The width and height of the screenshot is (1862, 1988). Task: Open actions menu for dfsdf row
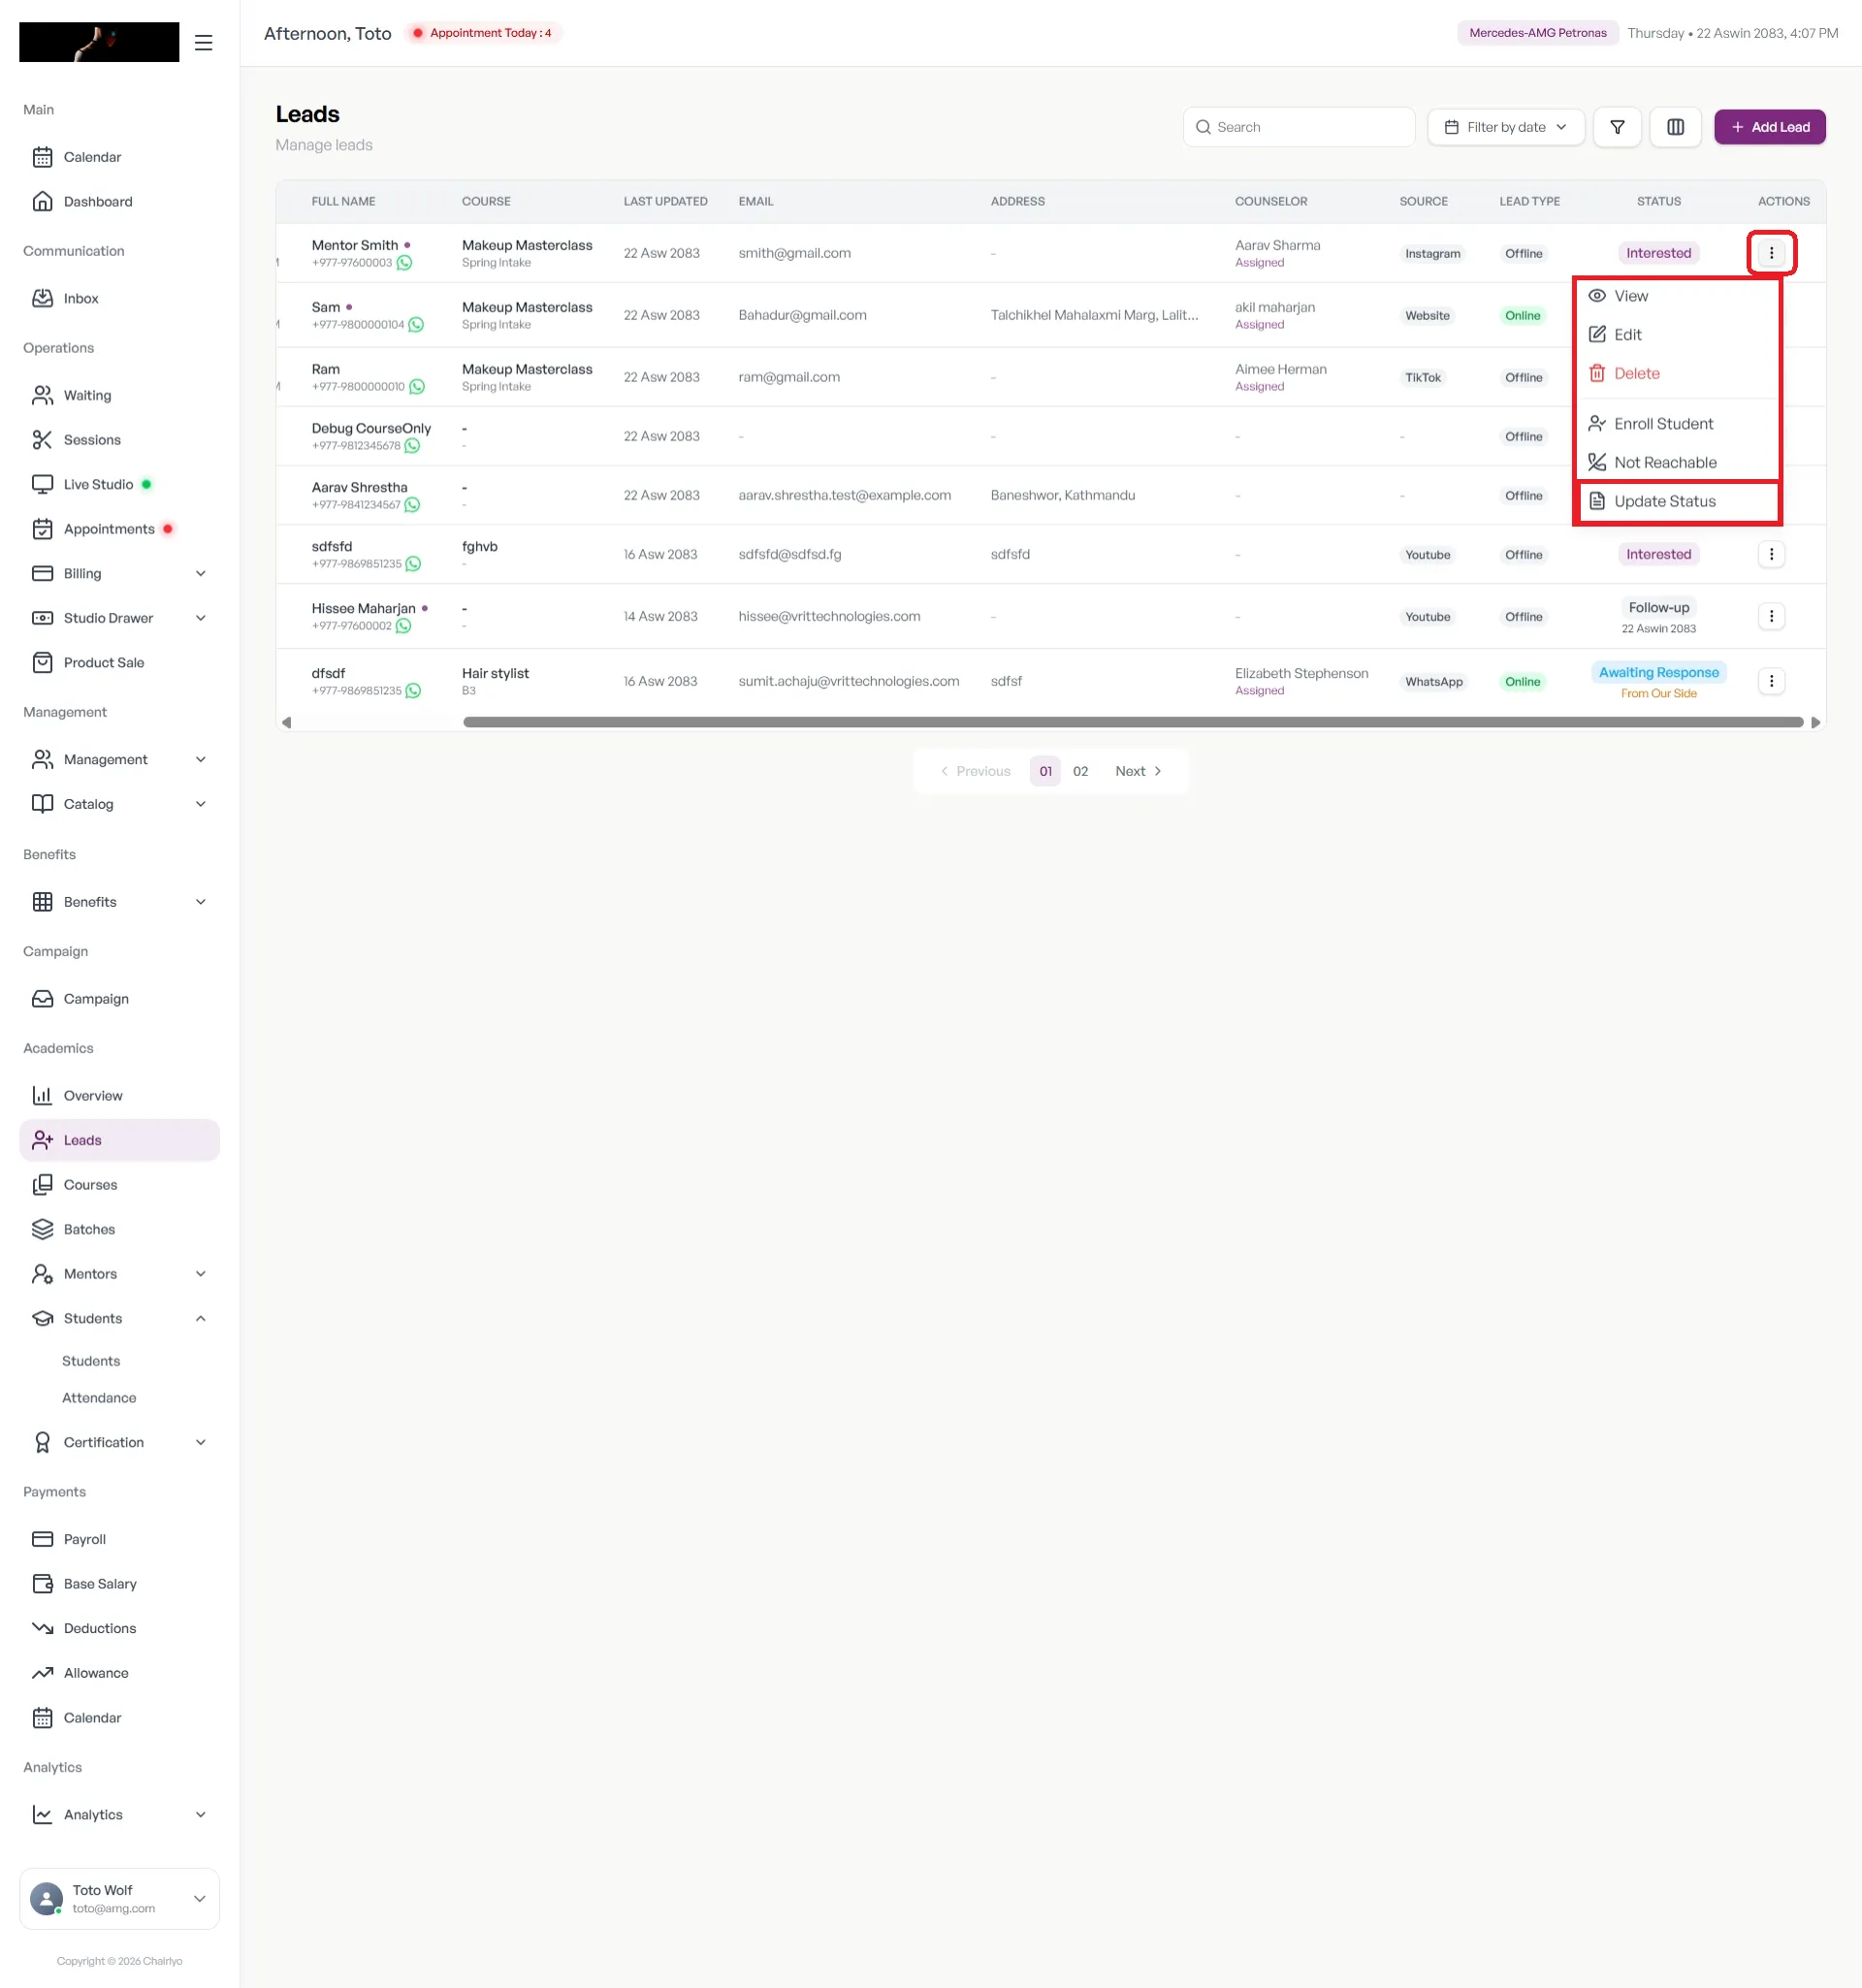click(1771, 681)
